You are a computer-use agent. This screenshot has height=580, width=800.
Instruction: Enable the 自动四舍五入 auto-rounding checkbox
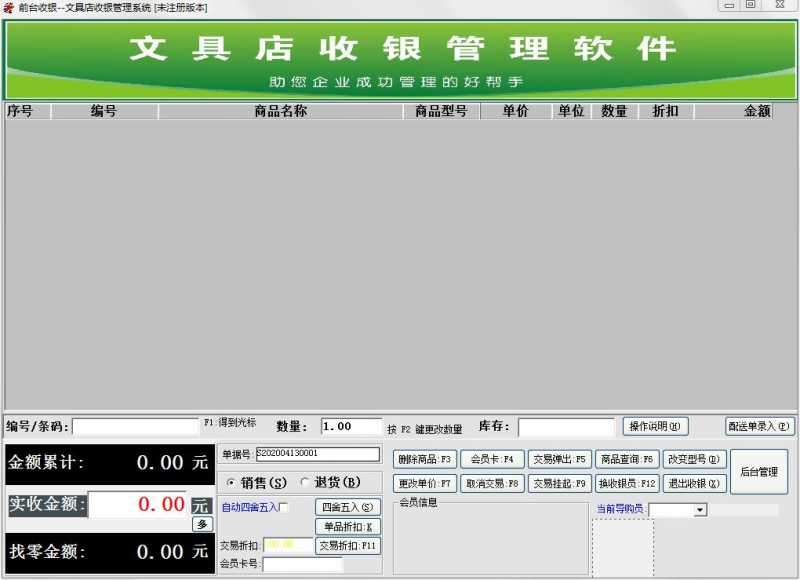(x=283, y=506)
